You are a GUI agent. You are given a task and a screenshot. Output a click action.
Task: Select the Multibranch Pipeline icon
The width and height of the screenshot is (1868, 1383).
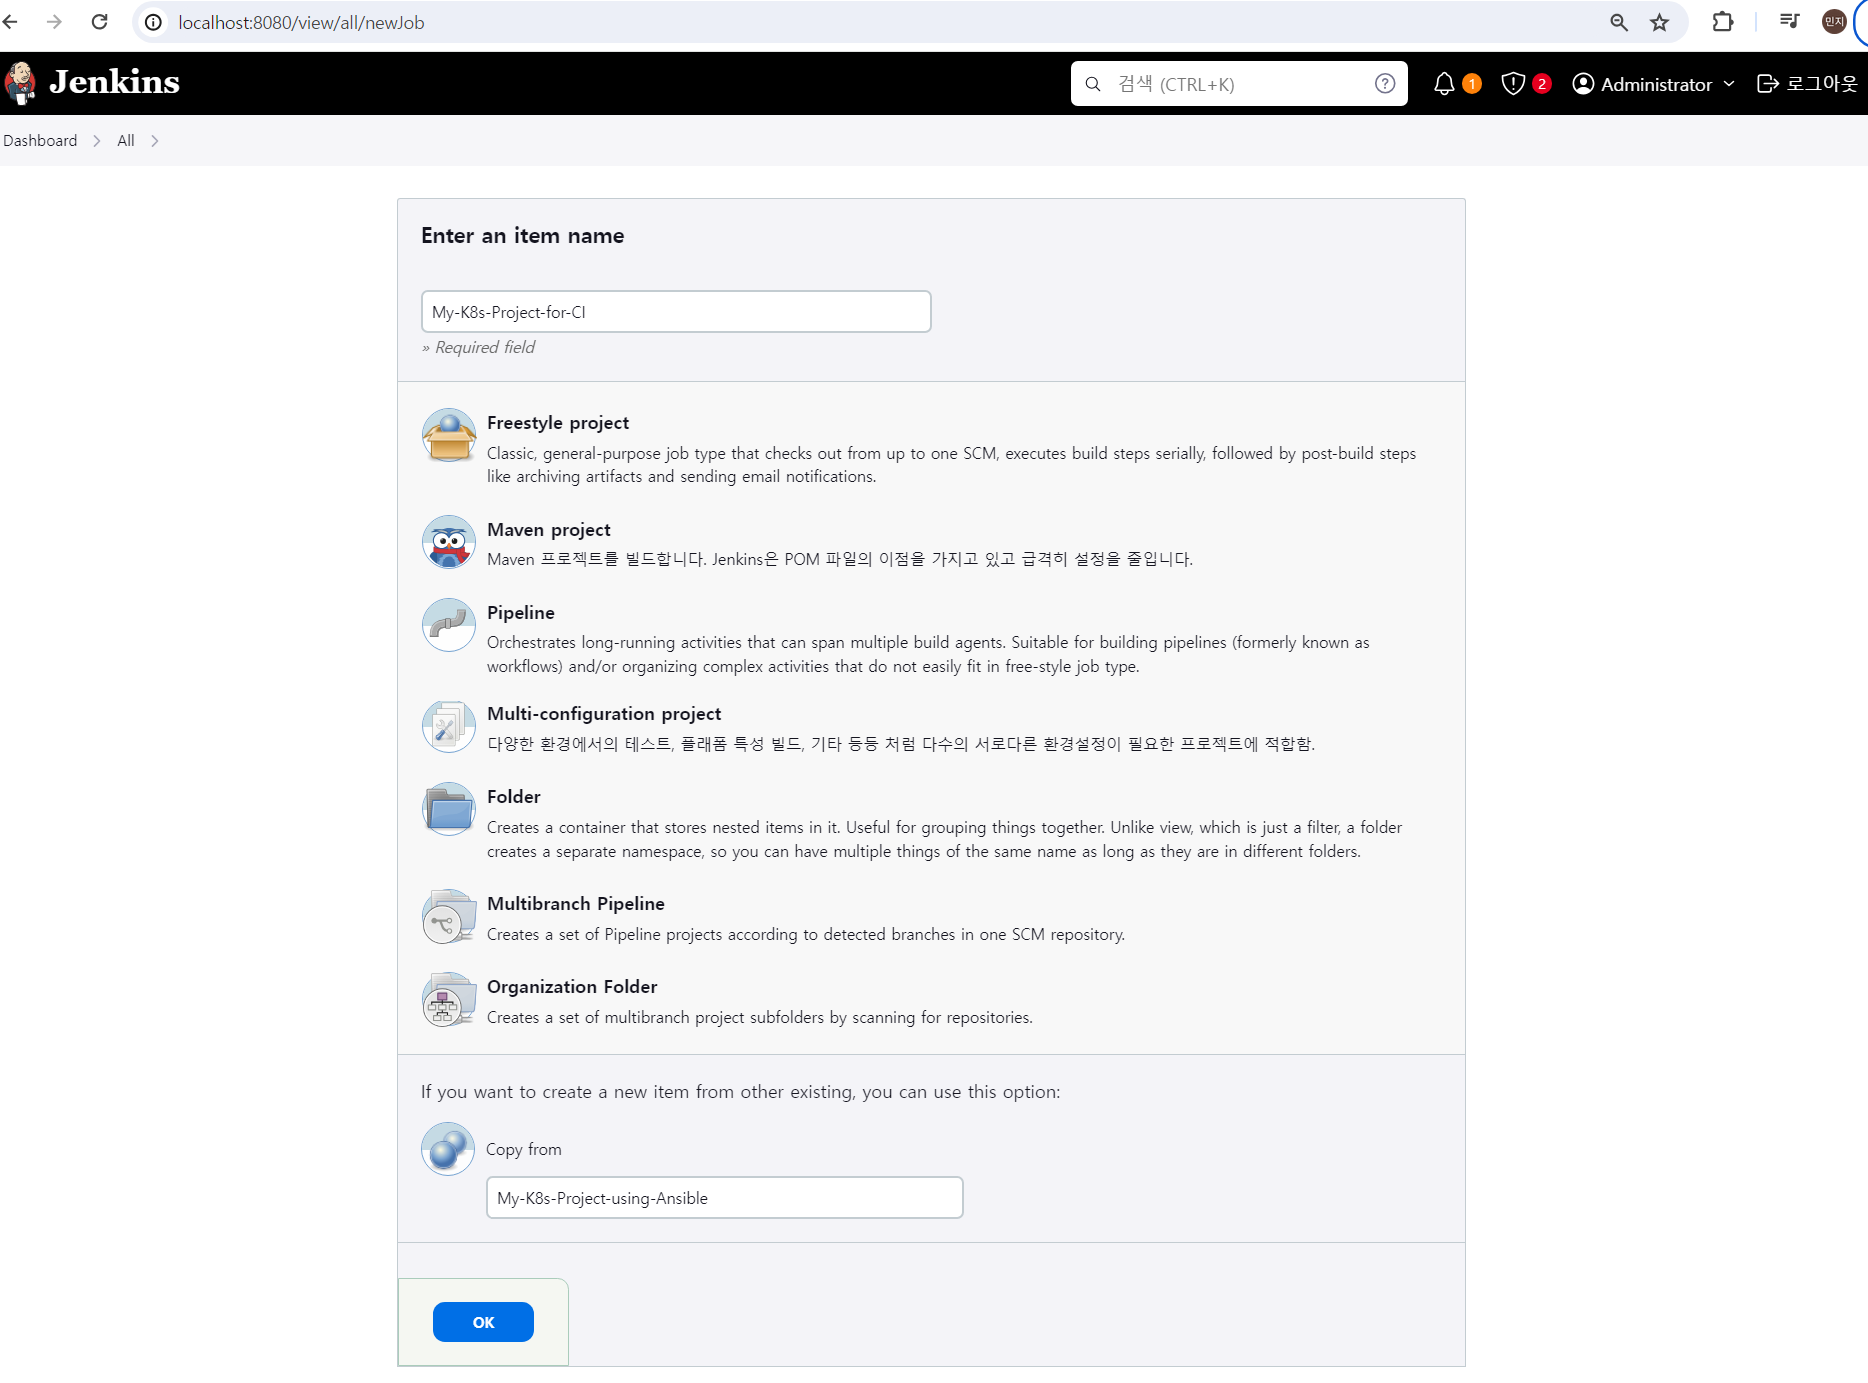tap(449, 916)
